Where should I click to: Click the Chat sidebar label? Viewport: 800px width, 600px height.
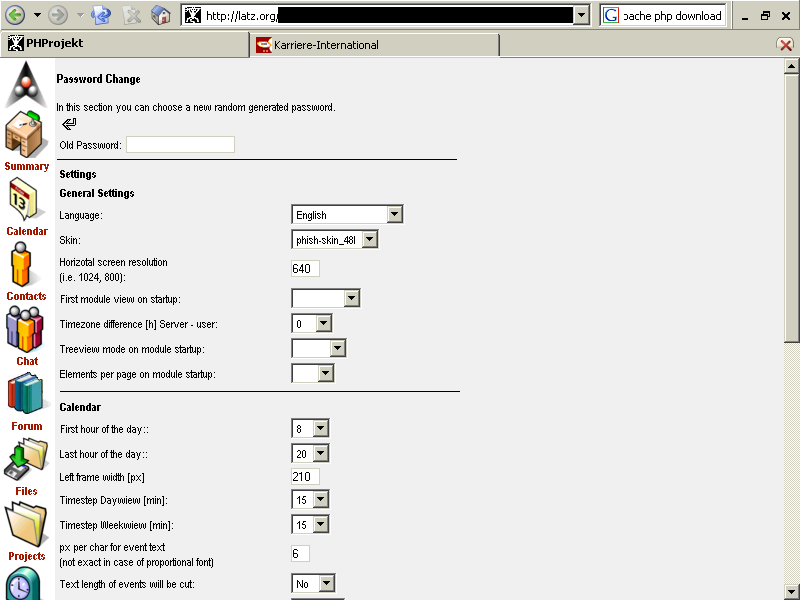(27, 361)
